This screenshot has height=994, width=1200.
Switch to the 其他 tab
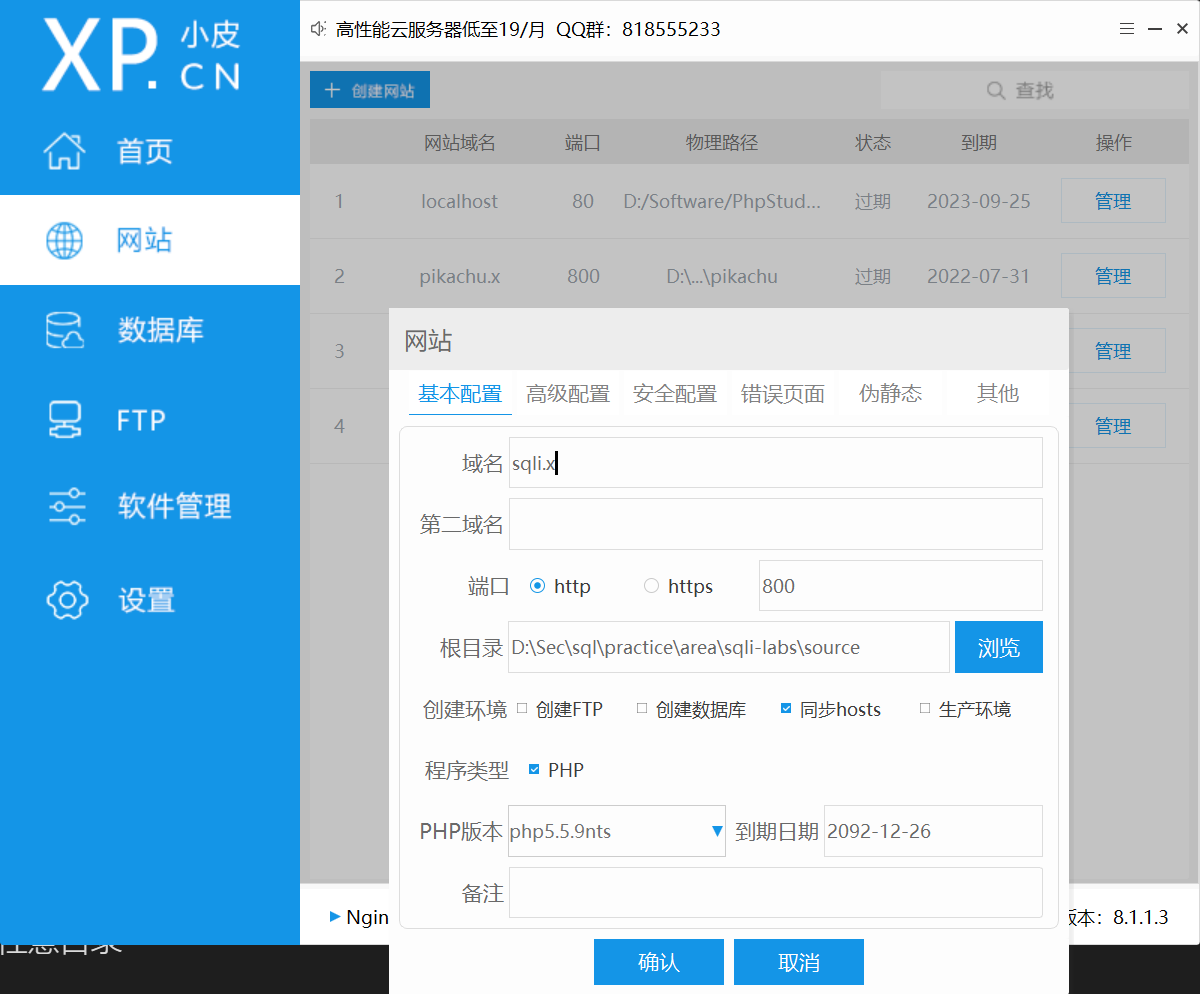(x=997, y=393)
